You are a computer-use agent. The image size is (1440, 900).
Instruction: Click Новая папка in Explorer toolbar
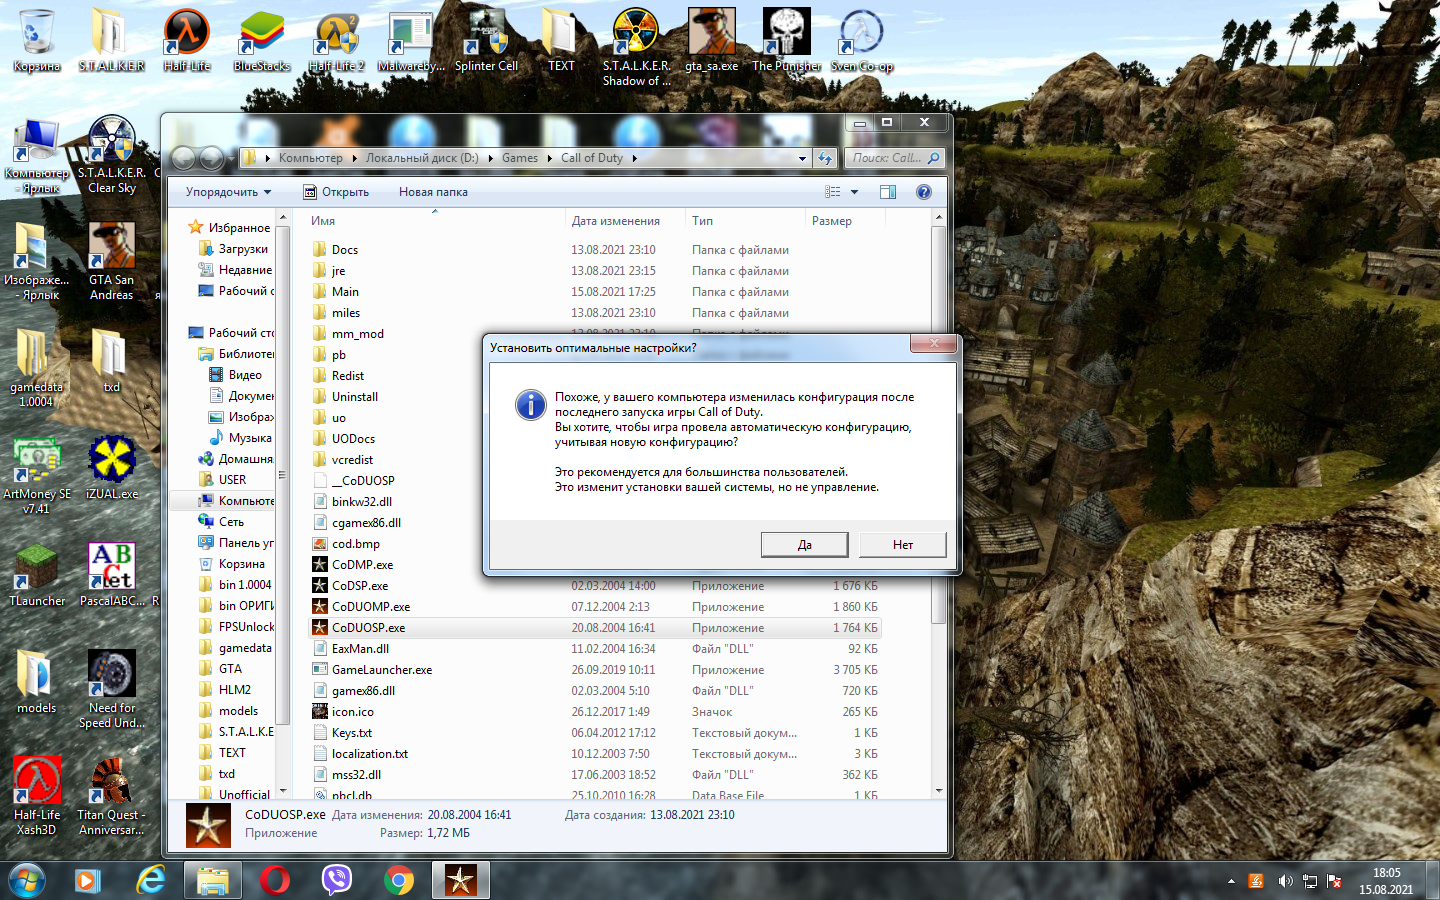(x=433, y=192)
